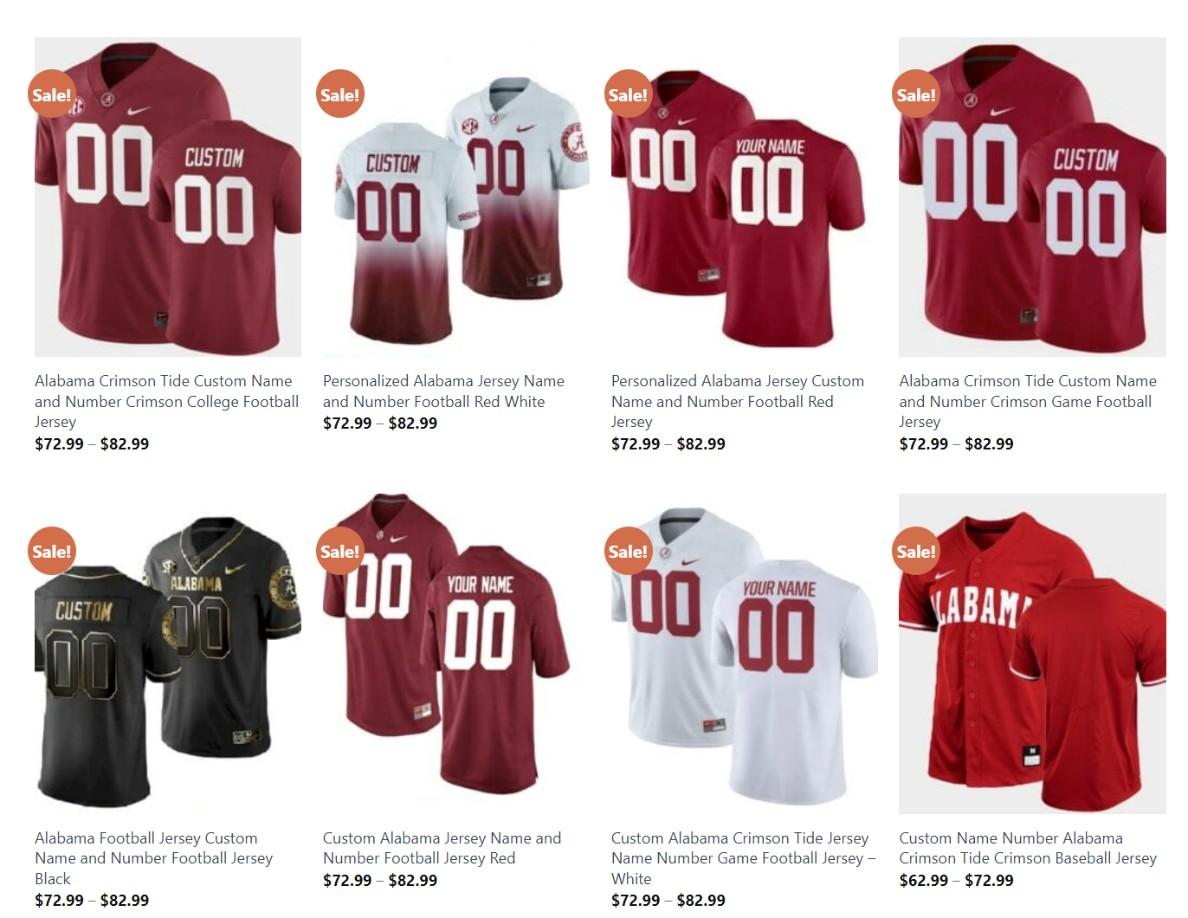Select the red-white gradient jersey image

456,197
